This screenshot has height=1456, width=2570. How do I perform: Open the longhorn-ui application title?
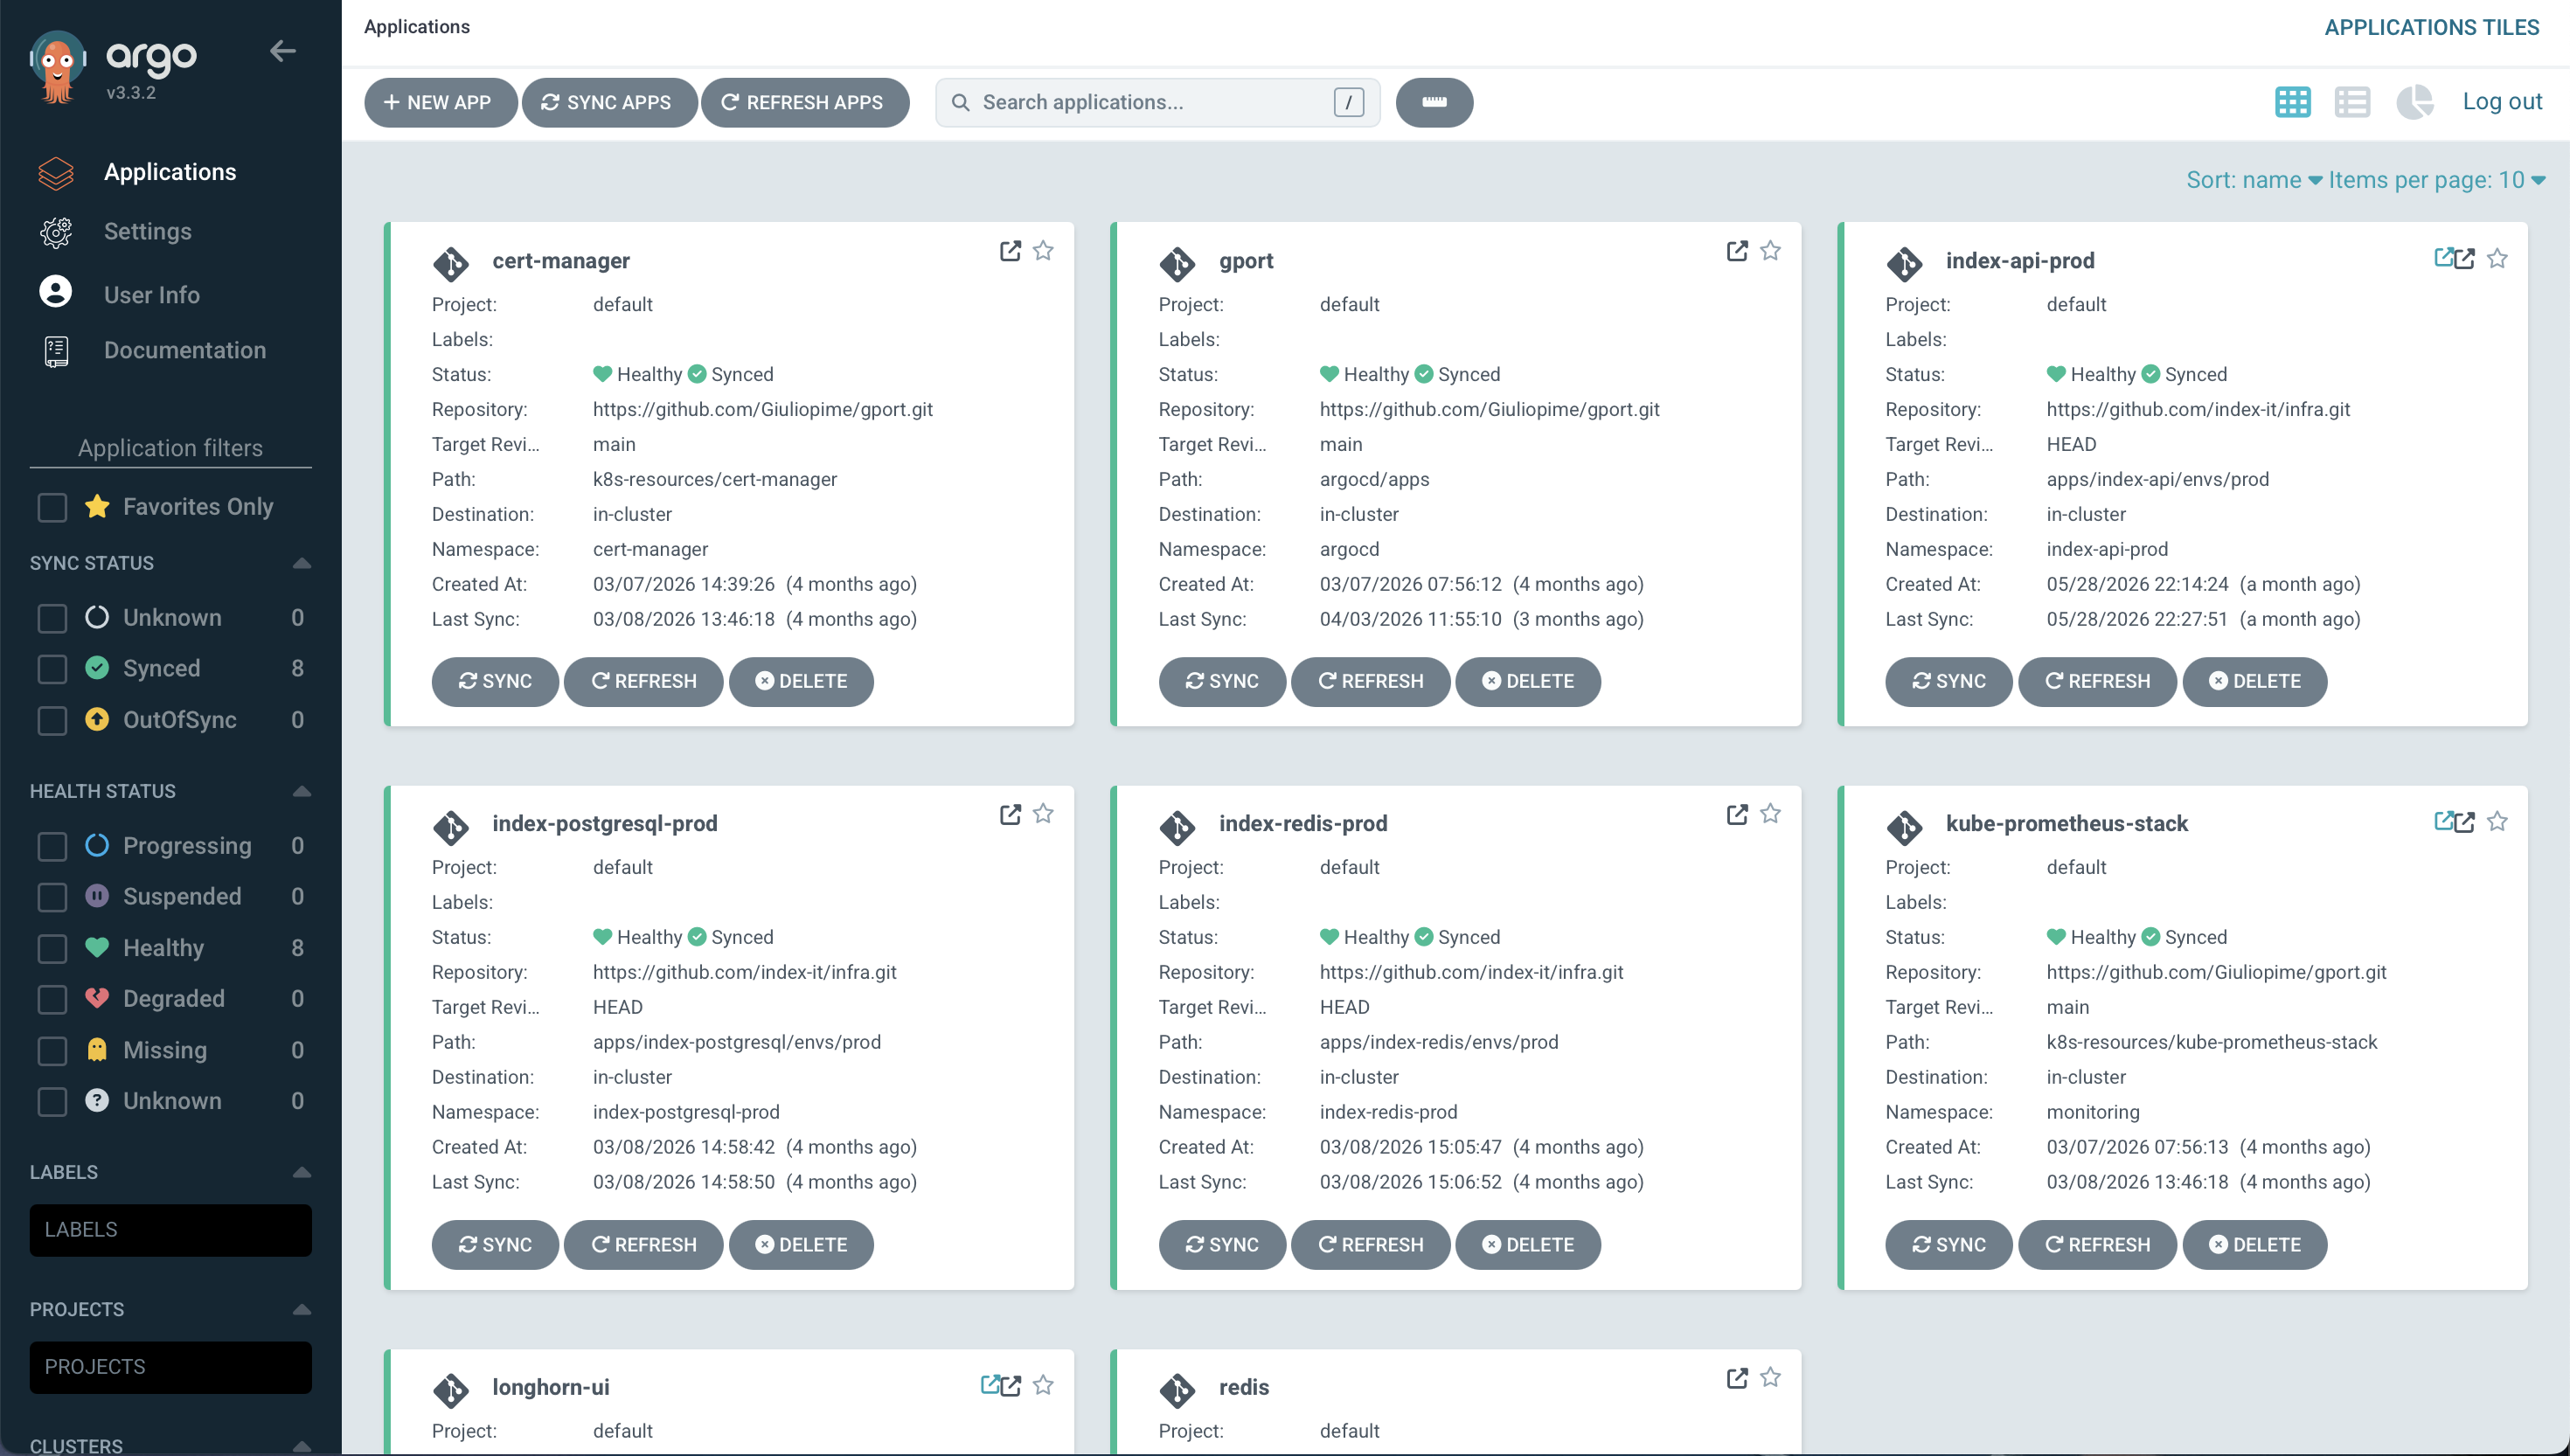pos(551,1386)
